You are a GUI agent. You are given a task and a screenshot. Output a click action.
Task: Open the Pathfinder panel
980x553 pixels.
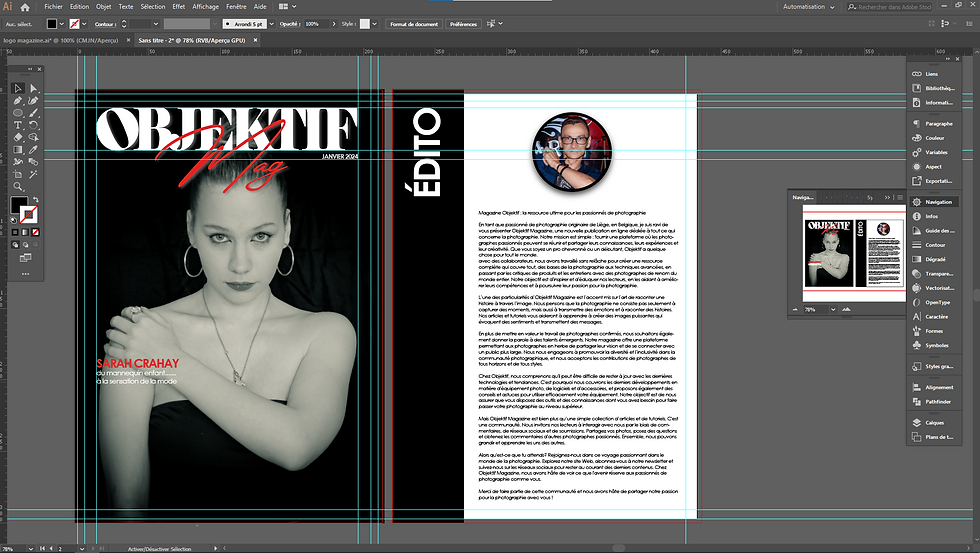coord(937,401)
